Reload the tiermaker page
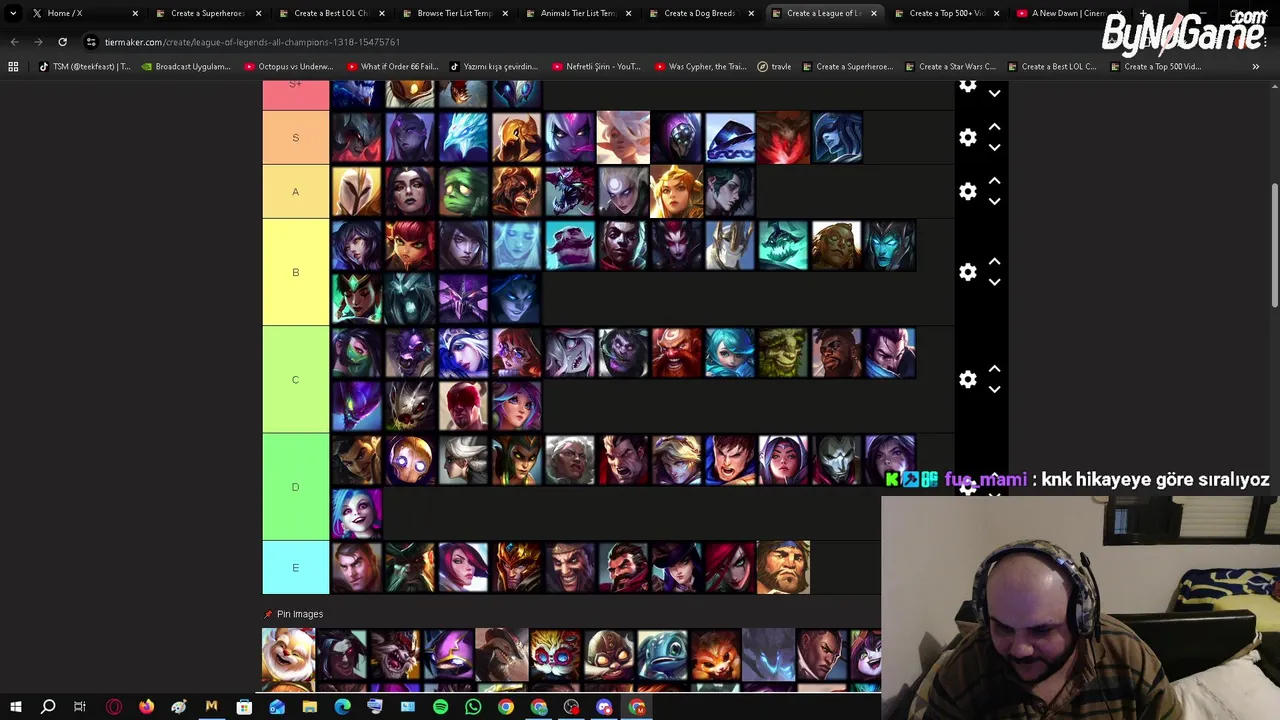Image resolution: width=1280 pixels, height=720 pixels. (62, 42)
